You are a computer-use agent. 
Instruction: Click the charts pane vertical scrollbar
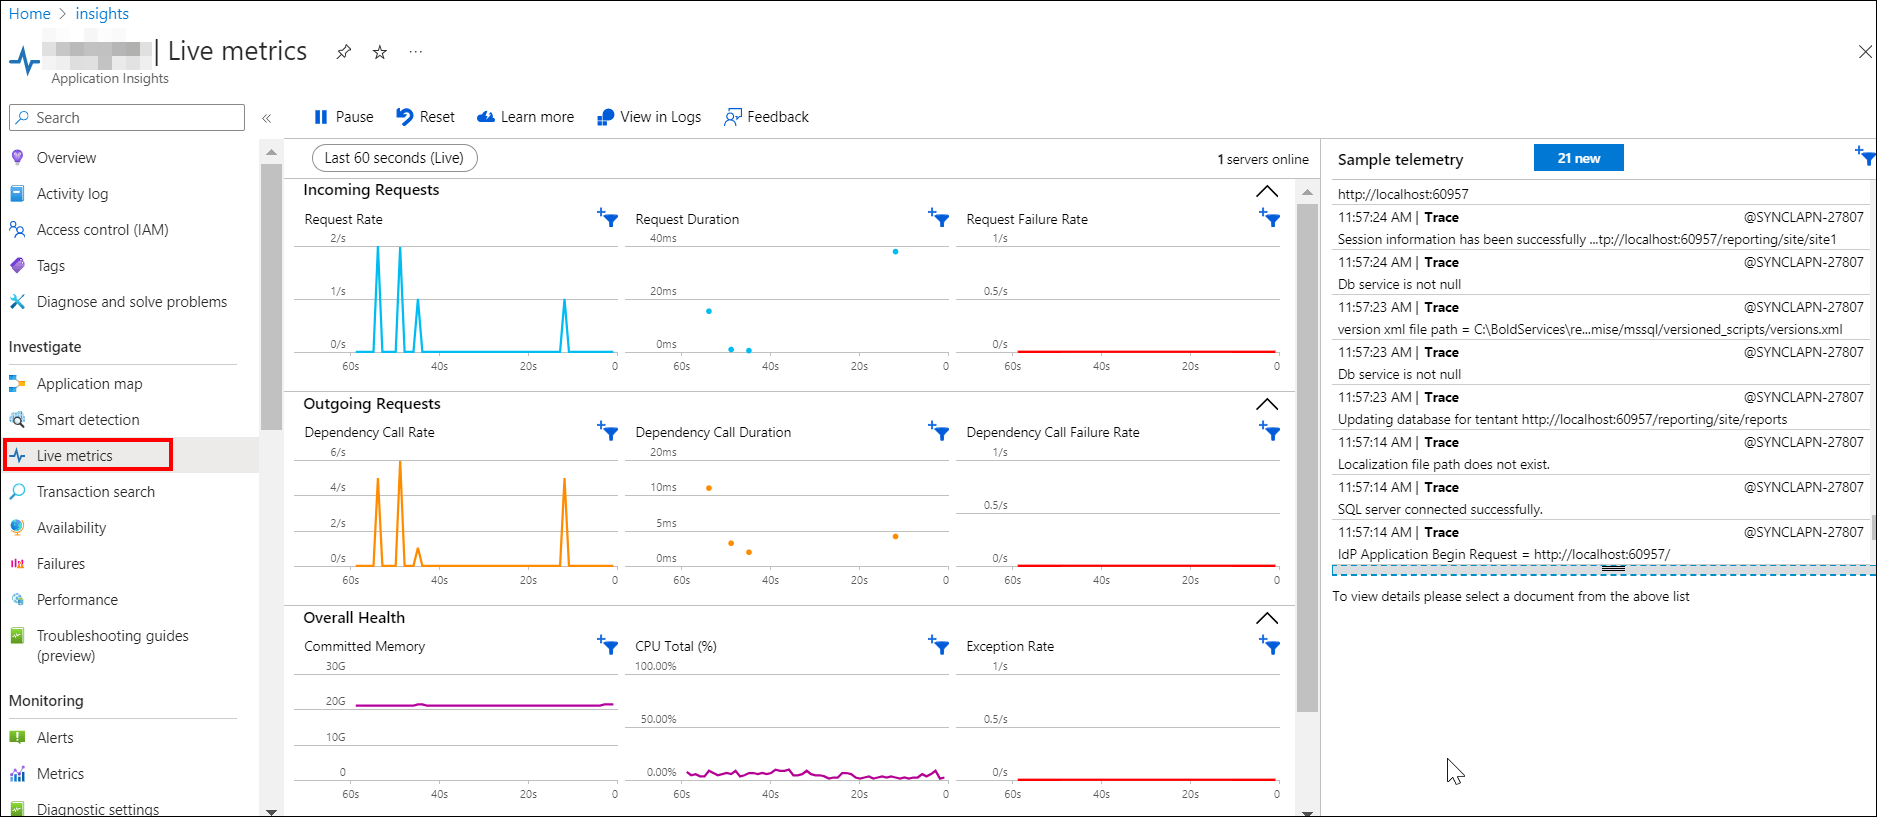coord(1307,457)
